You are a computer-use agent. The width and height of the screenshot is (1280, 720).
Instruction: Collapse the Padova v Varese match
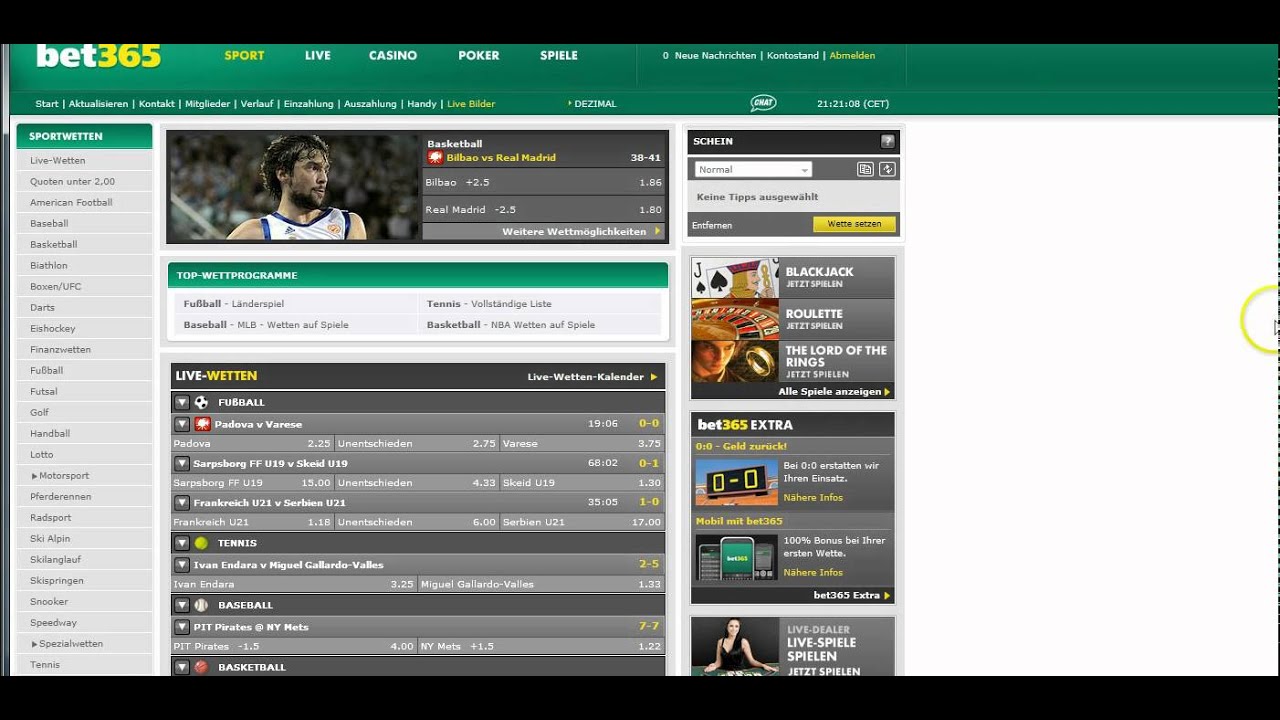pyautogui.click(x=182, y=424)
